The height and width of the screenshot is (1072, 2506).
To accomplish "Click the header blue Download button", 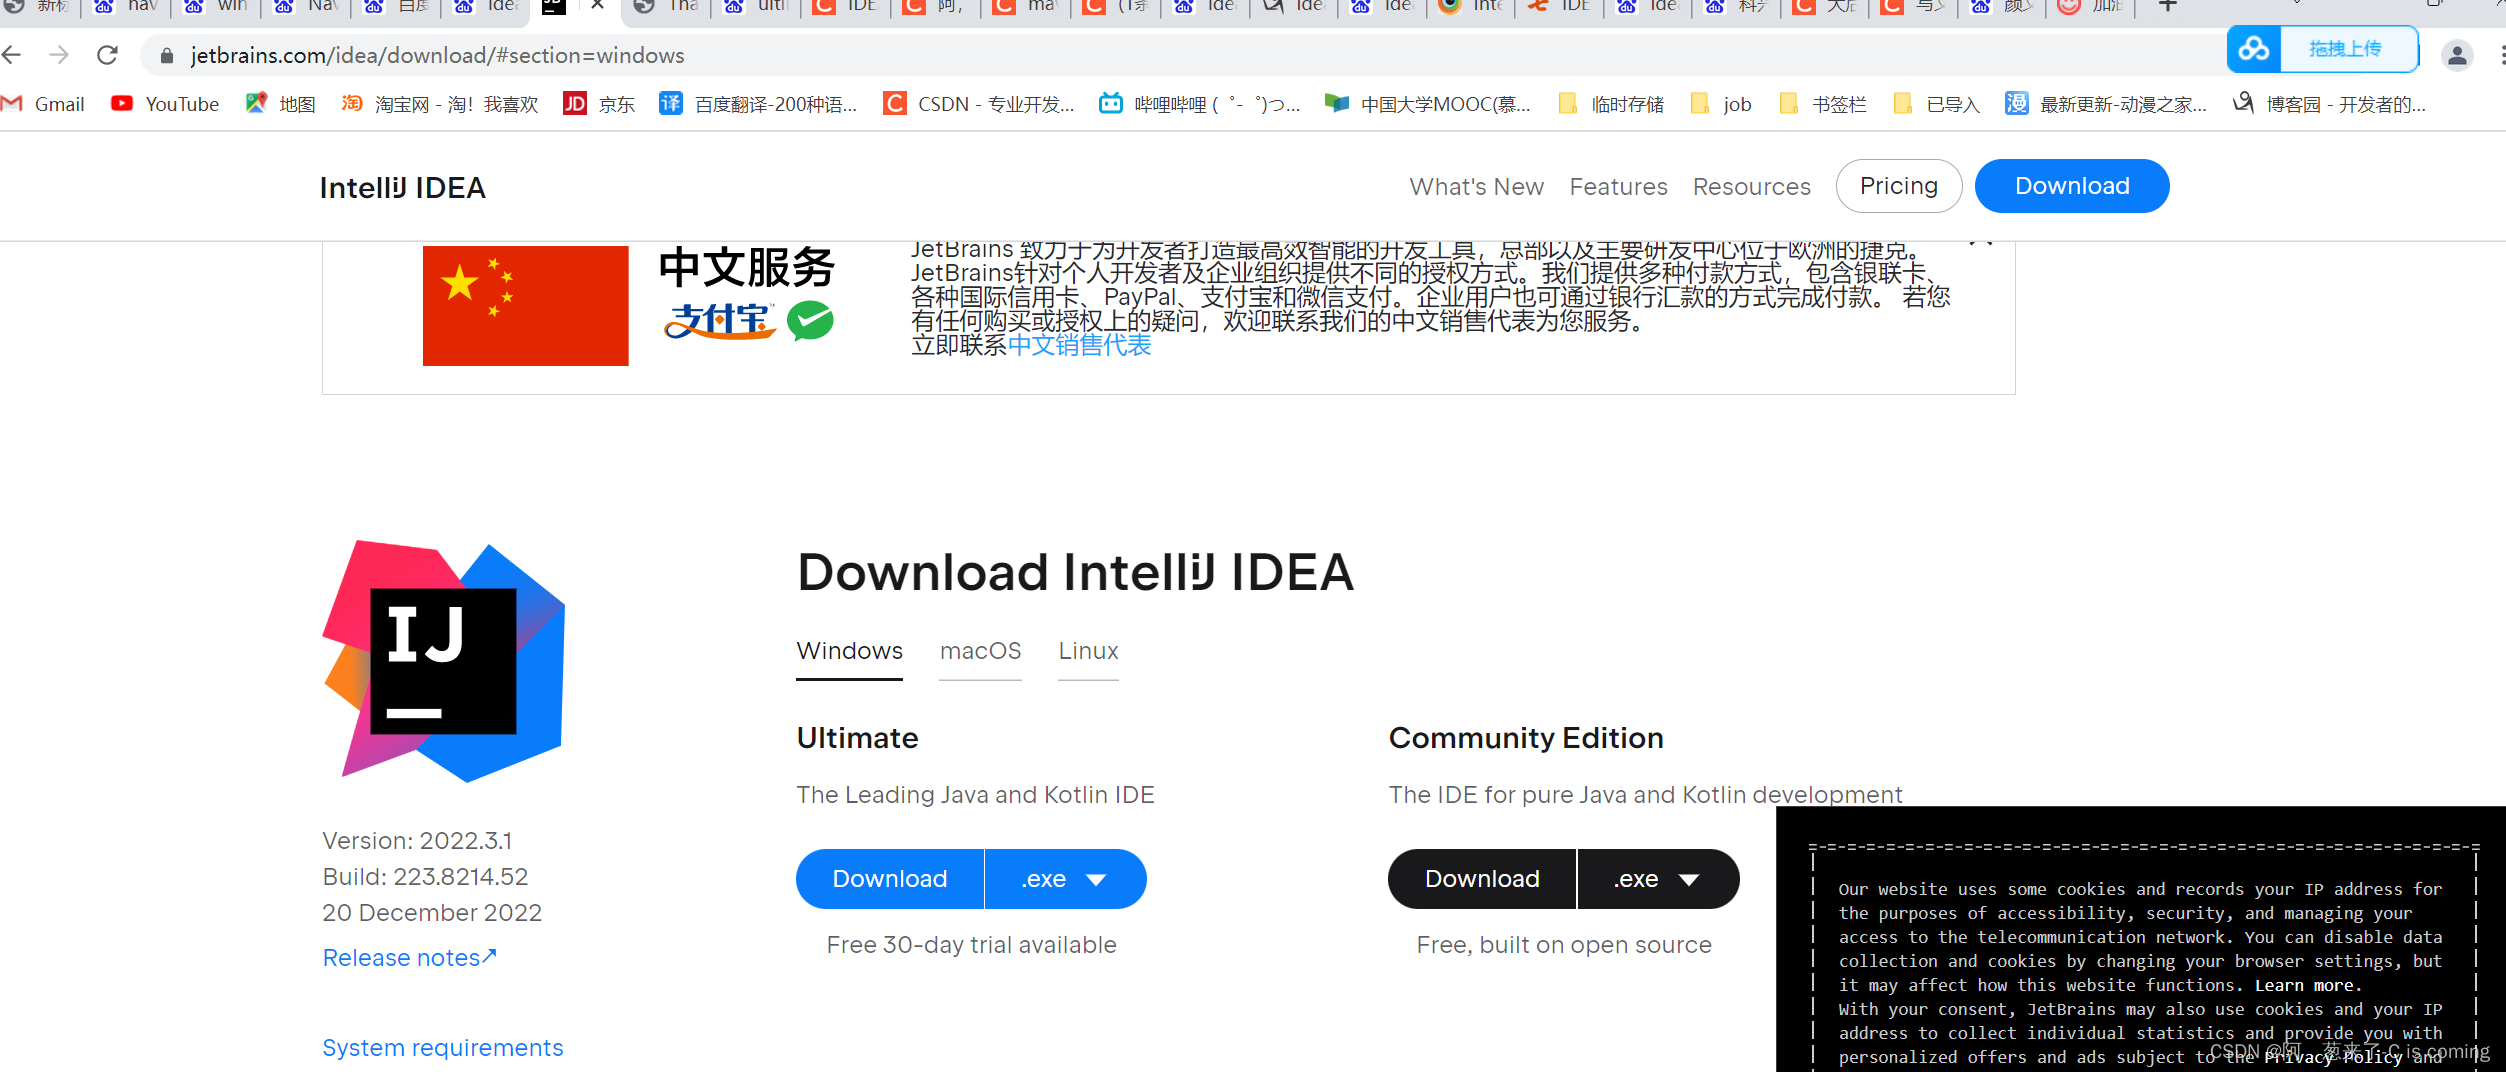I will coord(2072,186).
